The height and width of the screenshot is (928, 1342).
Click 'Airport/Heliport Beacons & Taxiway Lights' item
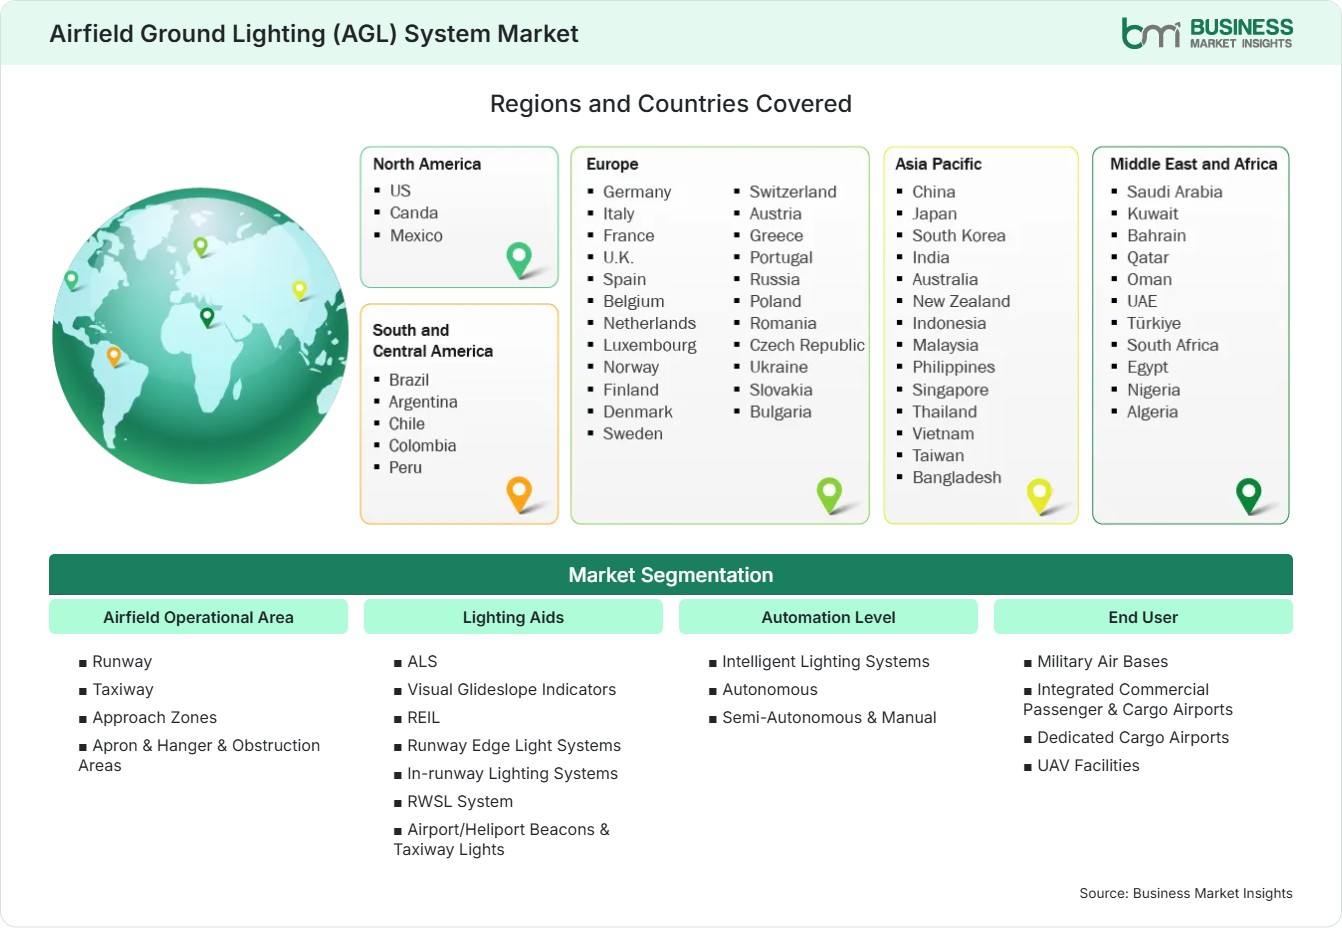(x=501, y=840)
